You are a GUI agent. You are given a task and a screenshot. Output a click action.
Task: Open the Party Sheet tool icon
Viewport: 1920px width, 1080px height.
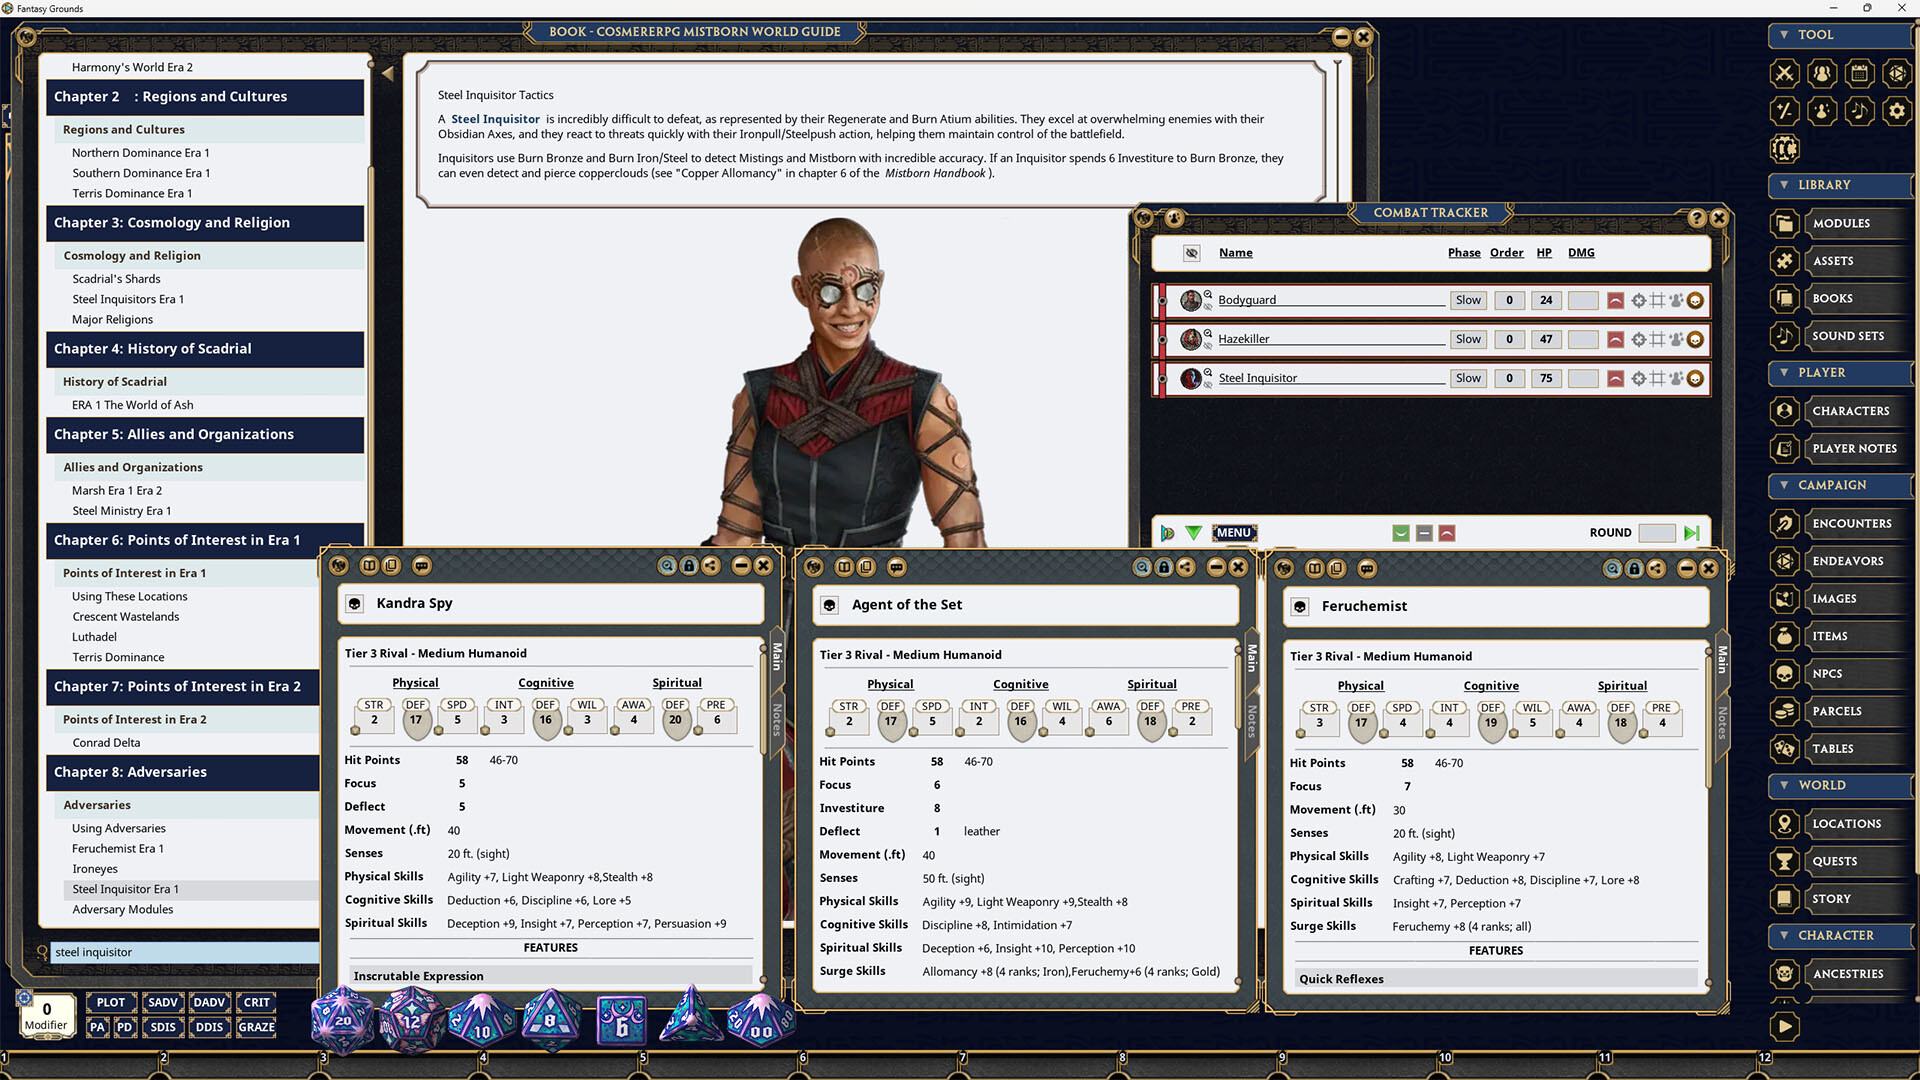pos(1822,73)
